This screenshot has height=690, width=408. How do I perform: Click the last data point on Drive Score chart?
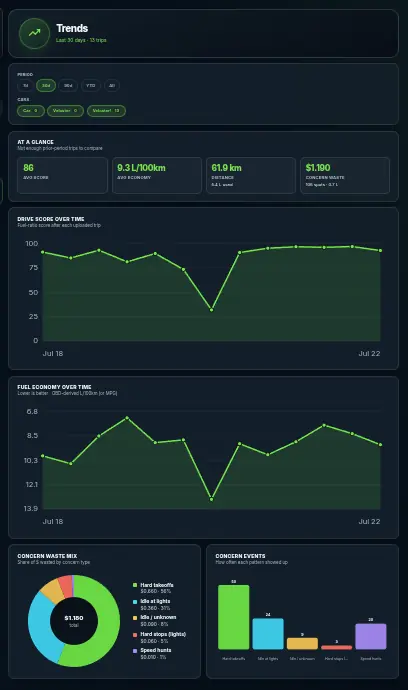[x=380, y=250]
